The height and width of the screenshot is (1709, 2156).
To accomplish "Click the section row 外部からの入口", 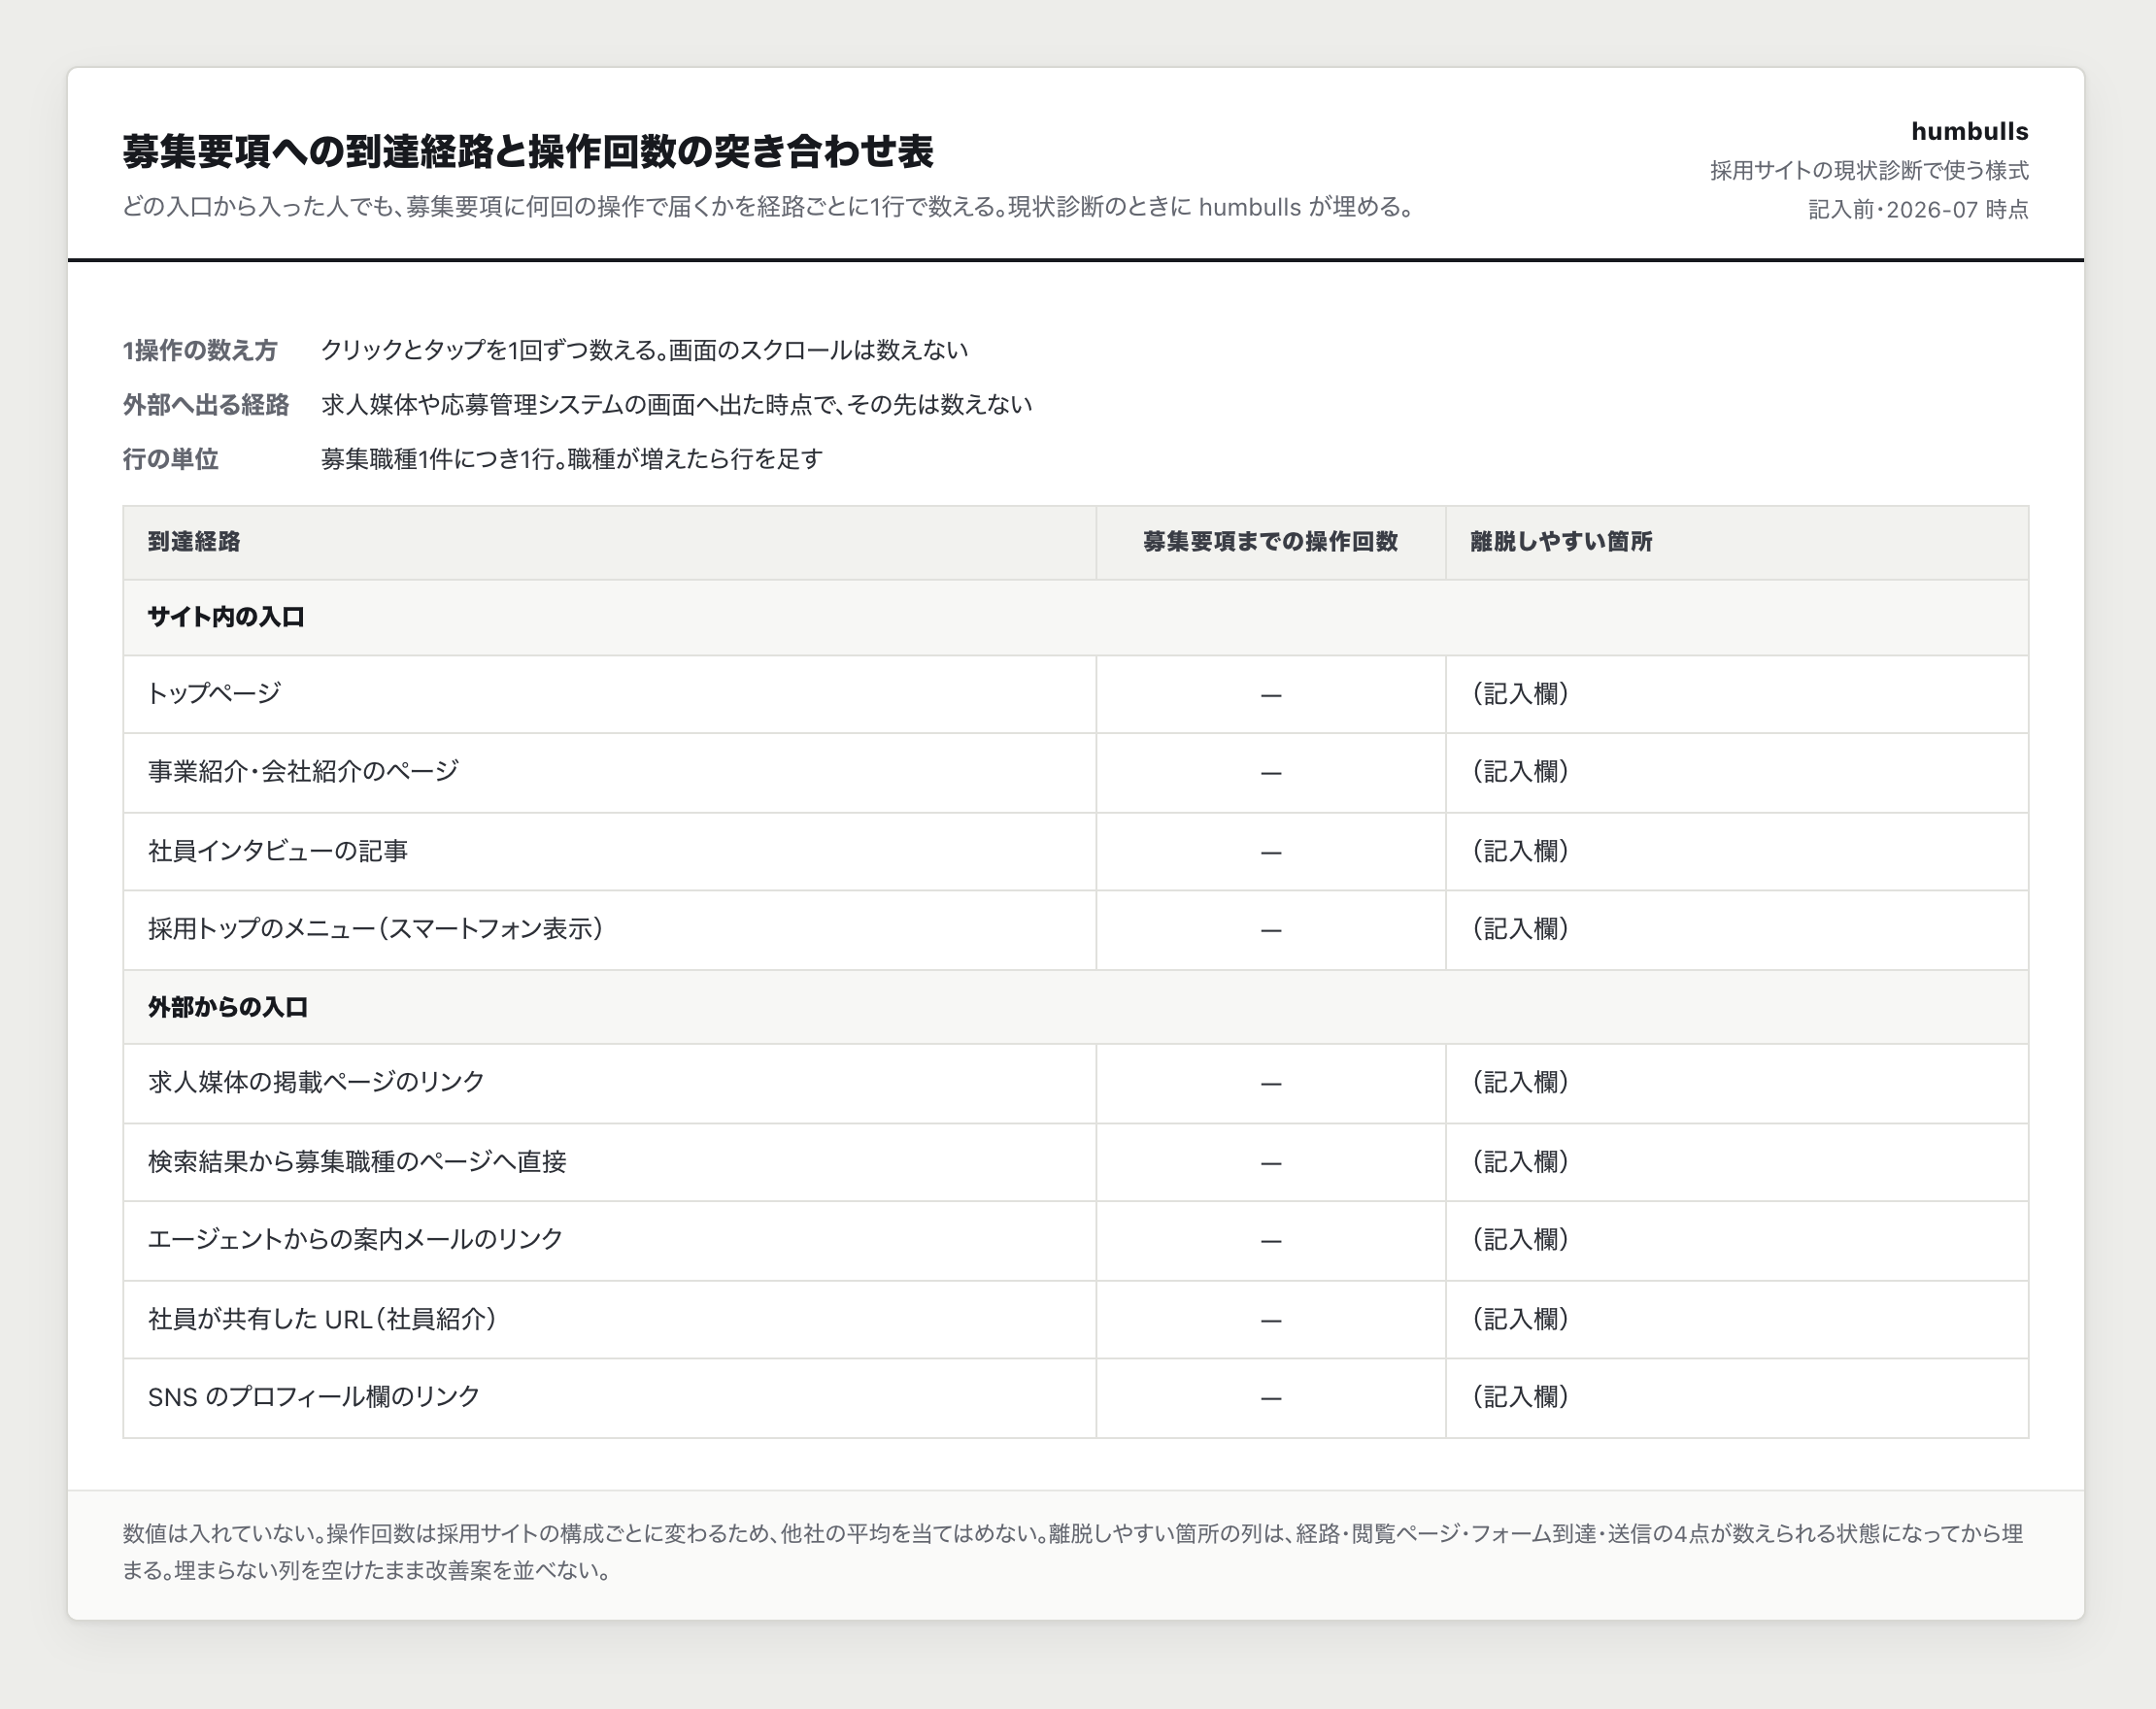I will point(1076,1007).
